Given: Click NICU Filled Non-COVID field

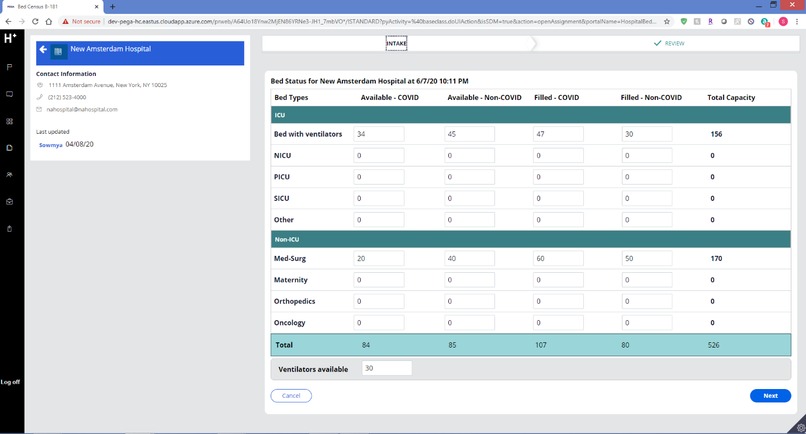Looking at the screenshot, I should pyautogui.click(x=647, y=155).
